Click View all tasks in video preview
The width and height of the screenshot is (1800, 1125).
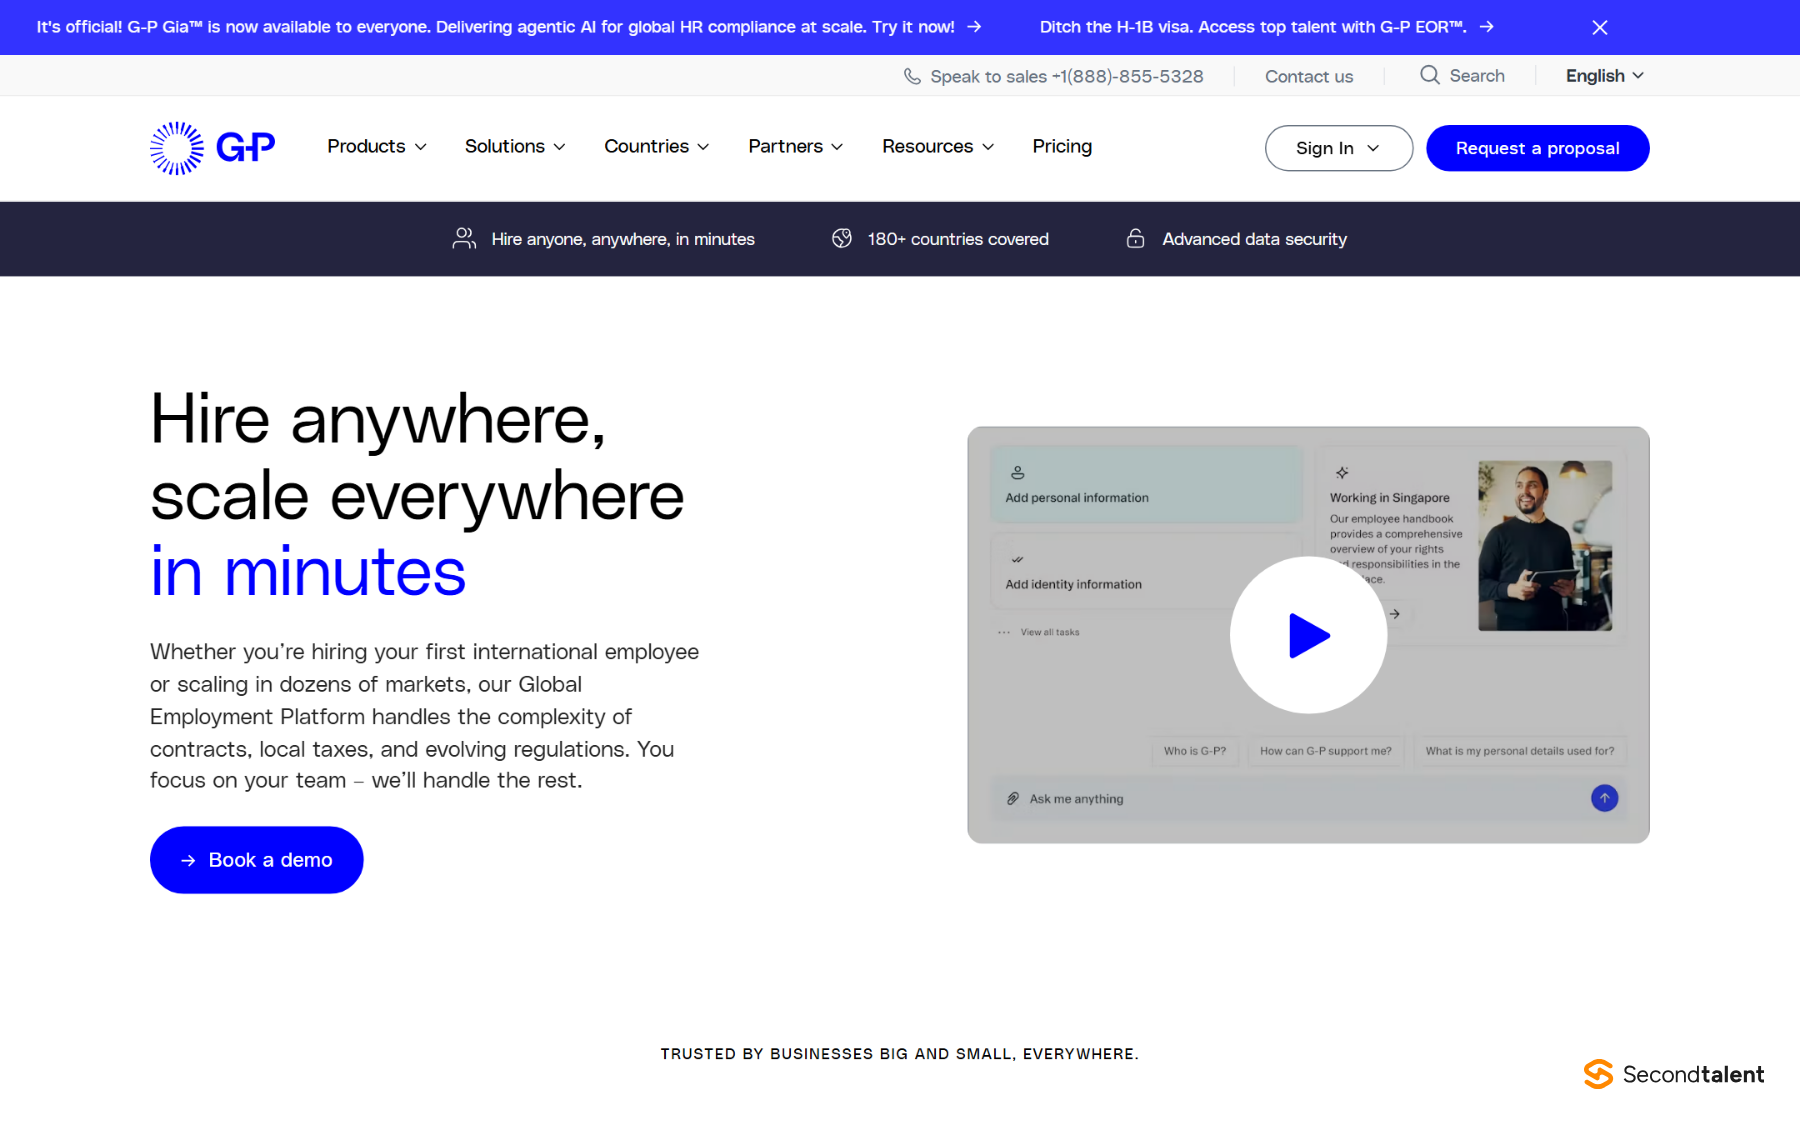(1050, 632)
